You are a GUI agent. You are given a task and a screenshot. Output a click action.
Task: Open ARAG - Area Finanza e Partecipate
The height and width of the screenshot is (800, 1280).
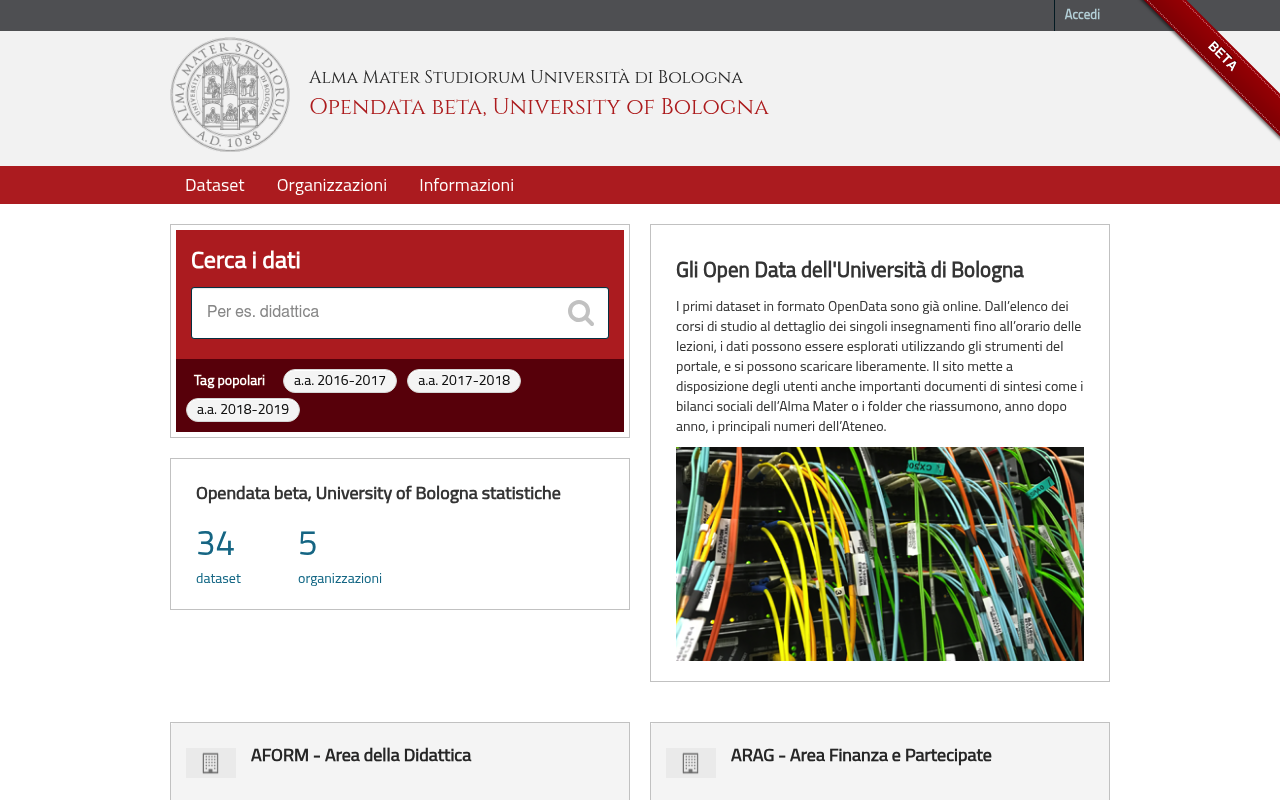[x=861, y=755]
